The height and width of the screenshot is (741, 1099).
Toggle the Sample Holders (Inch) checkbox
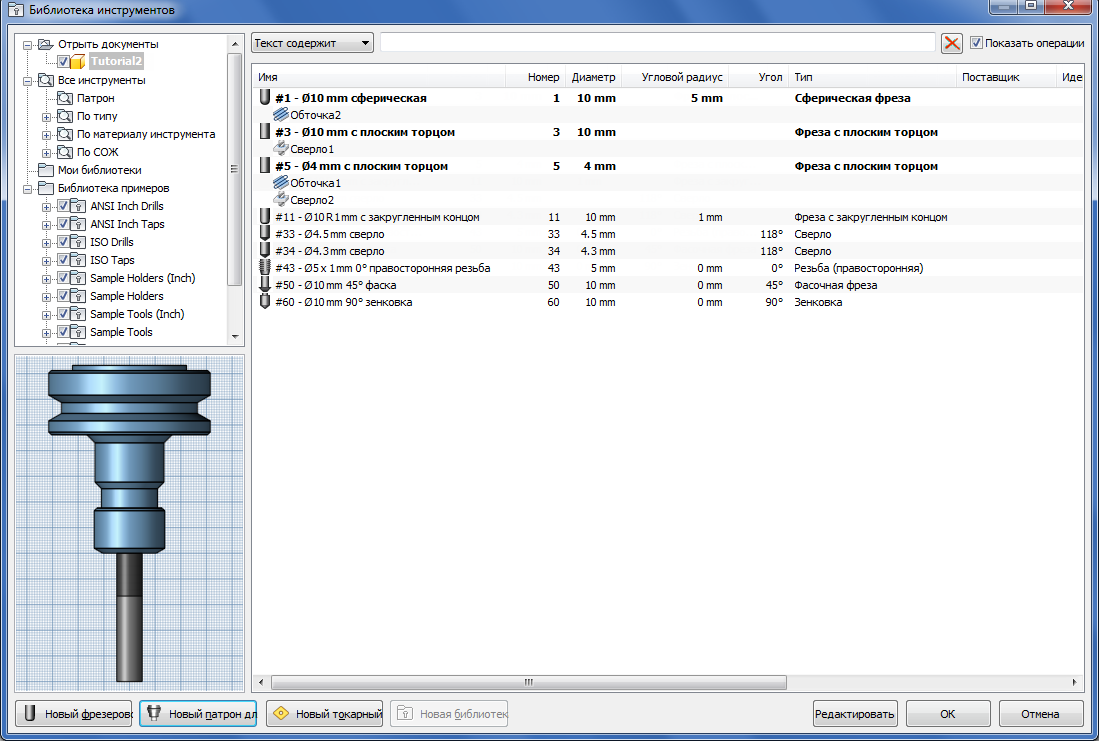(63, 278)
